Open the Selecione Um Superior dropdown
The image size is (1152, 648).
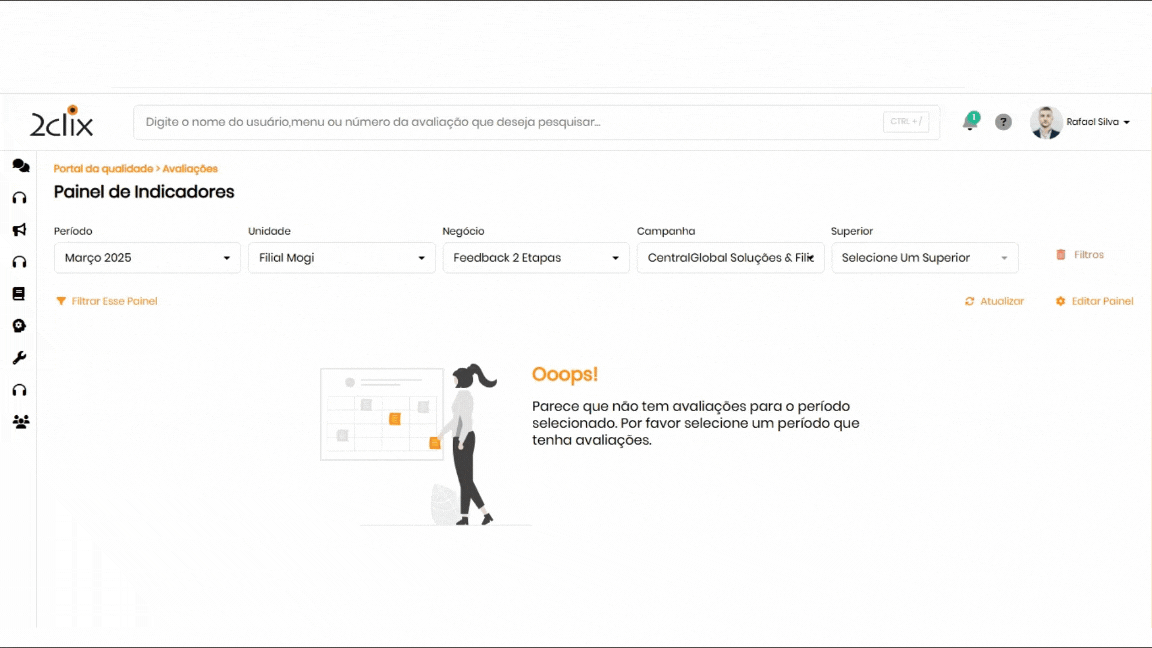tap(924, 258)
